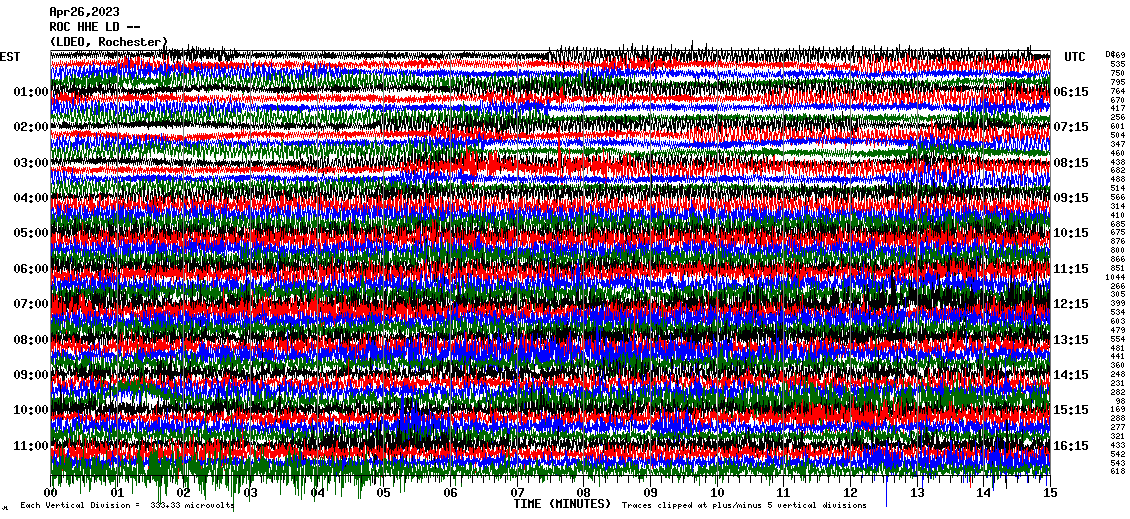This screenshot has width=1130, height=519.
Task: Click the Apr26,2023 date header
Action: coord(85,12)
